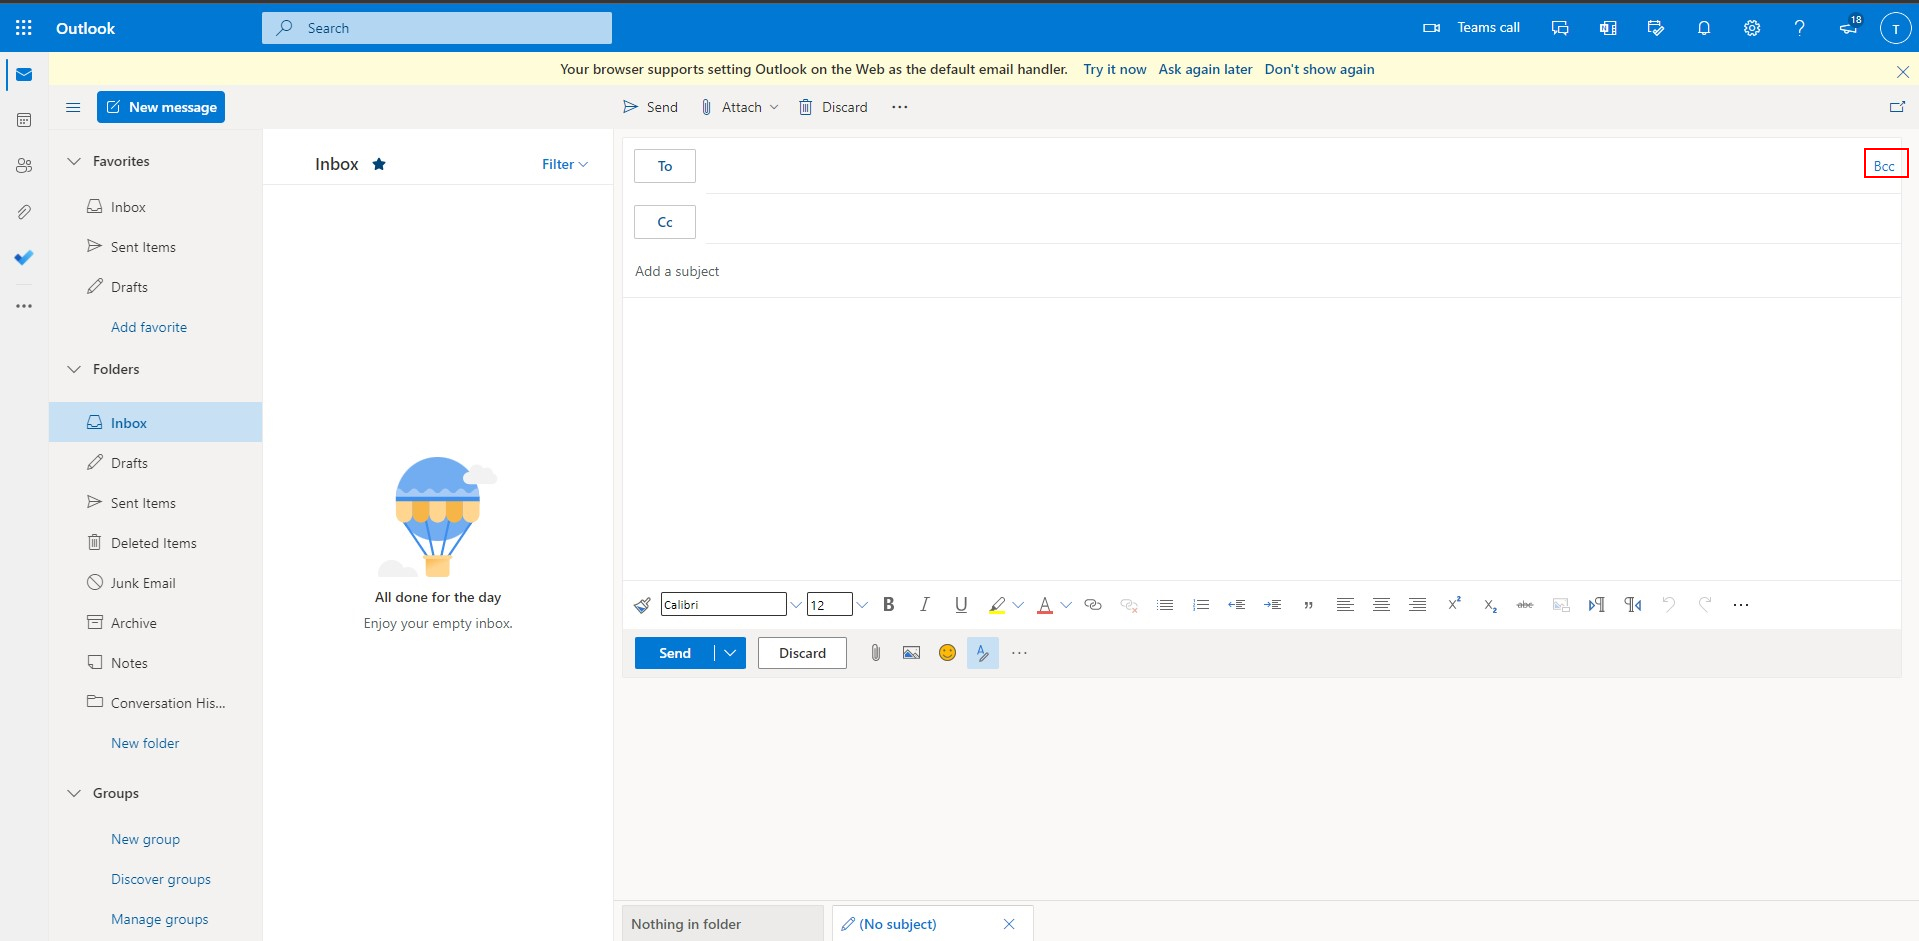Collapse the Favorites section
Image resolution: width=1919 pixels, height=941 pixels.
(x=74, y=161)
